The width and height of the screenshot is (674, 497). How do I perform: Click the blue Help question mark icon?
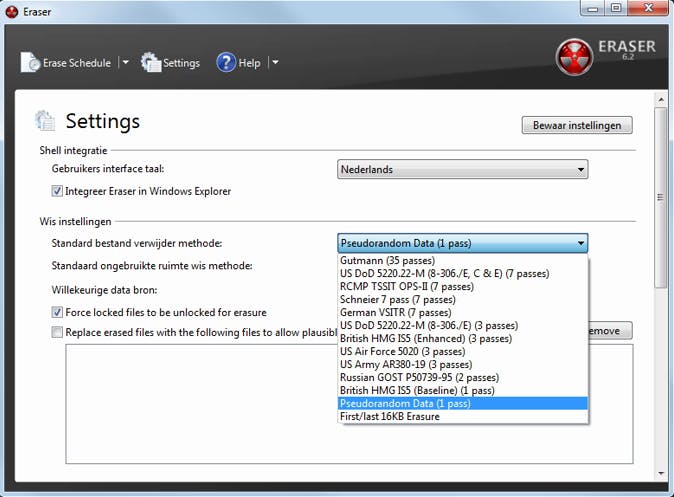point(226,62)
